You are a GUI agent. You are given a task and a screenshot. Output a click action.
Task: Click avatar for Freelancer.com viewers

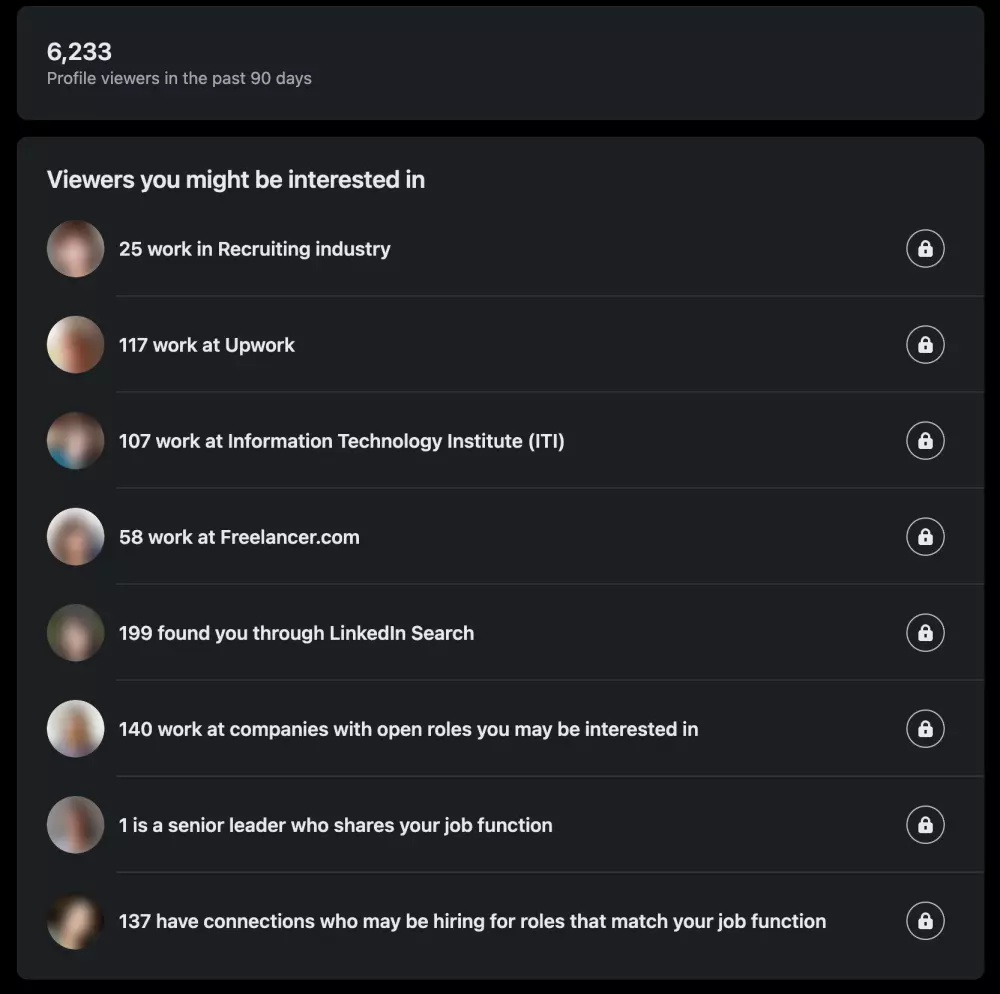[75, 537]
